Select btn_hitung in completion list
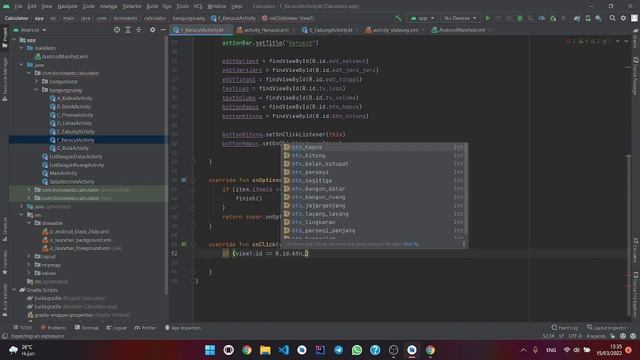 (x=374, y=156)
